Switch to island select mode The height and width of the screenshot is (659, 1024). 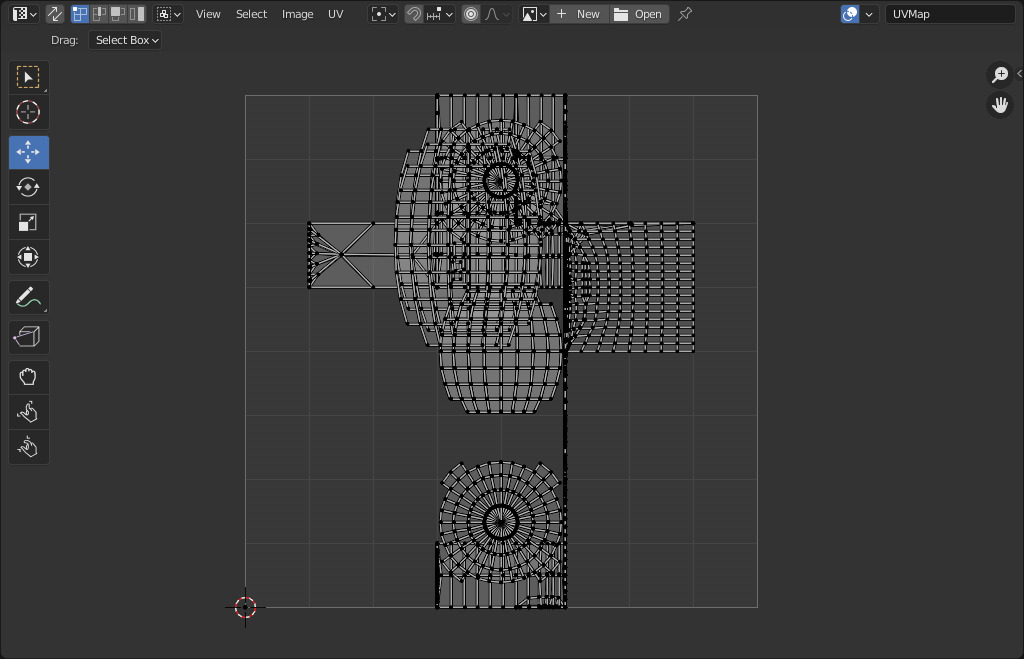[136, 14]
